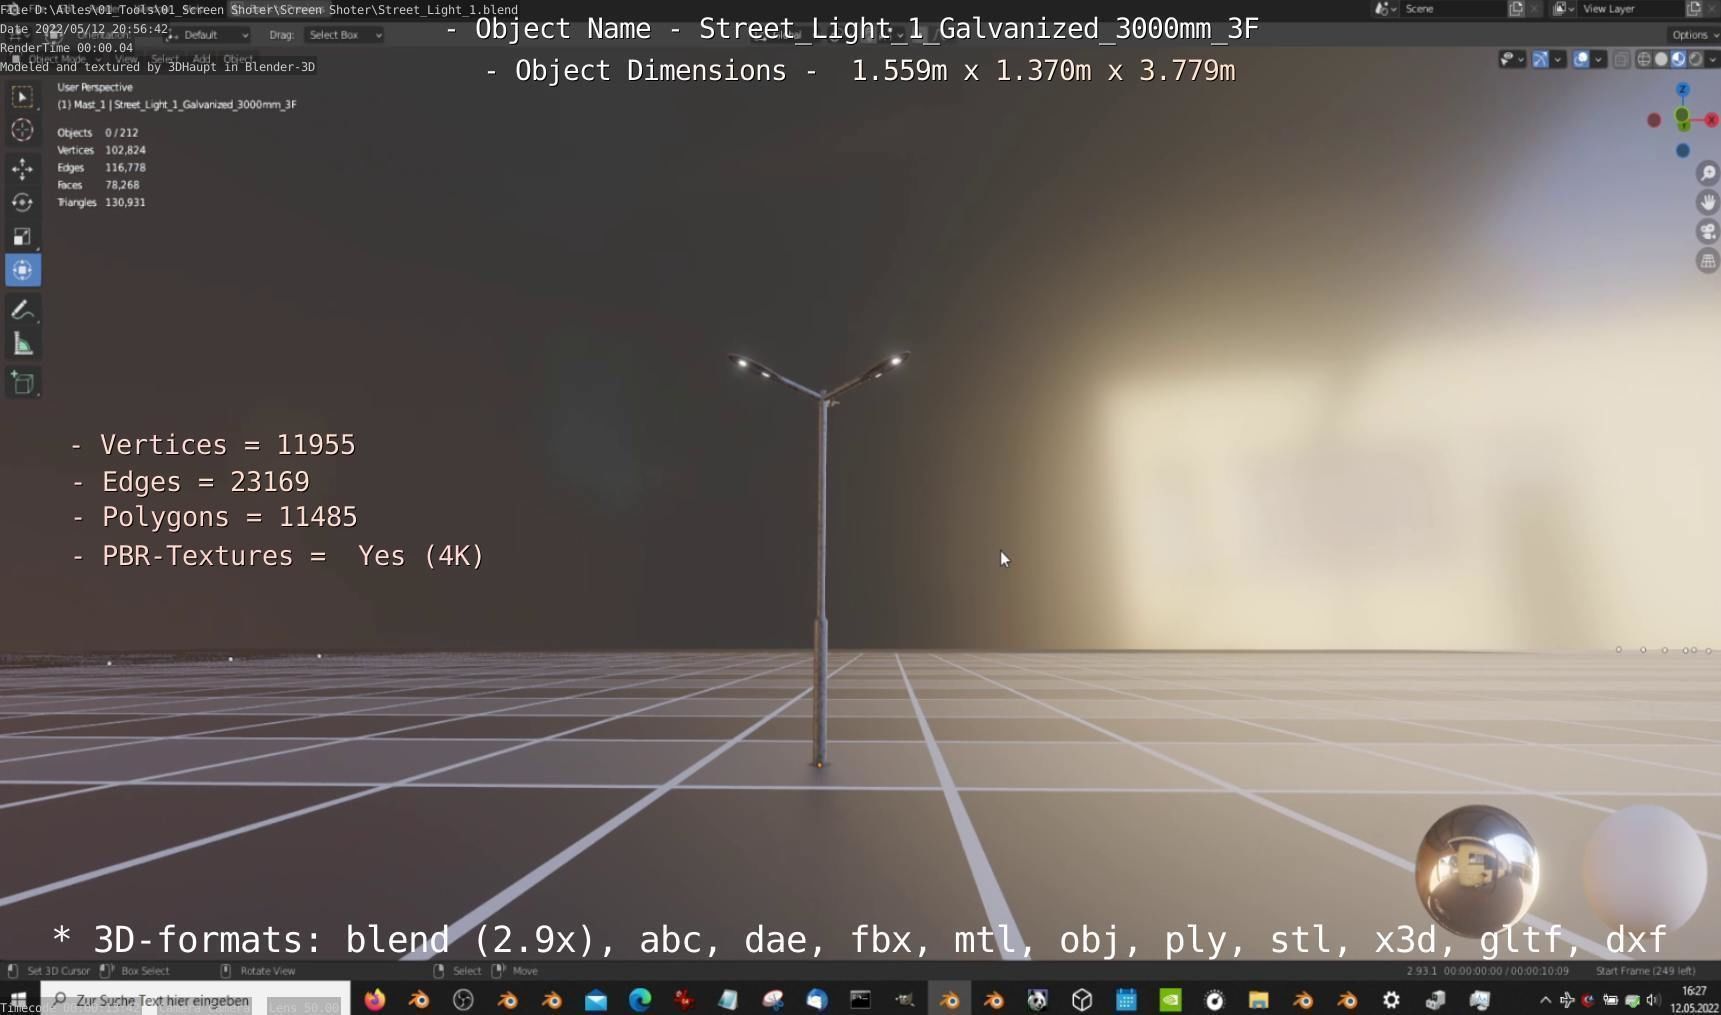Select the Measure tool

click(x=22, y=345)
